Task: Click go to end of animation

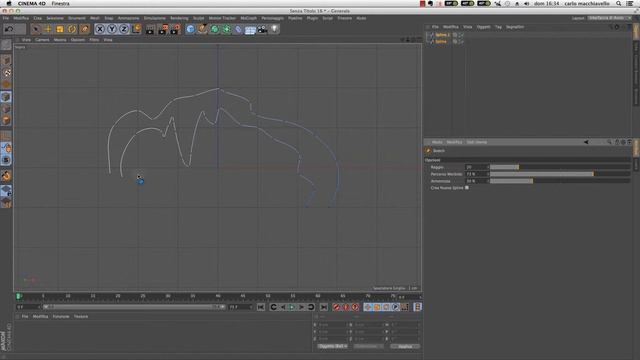Action: [x=324, y=307]
